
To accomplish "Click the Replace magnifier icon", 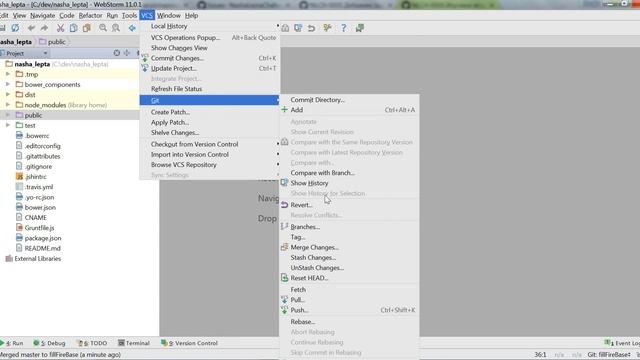I will (116, 28).
